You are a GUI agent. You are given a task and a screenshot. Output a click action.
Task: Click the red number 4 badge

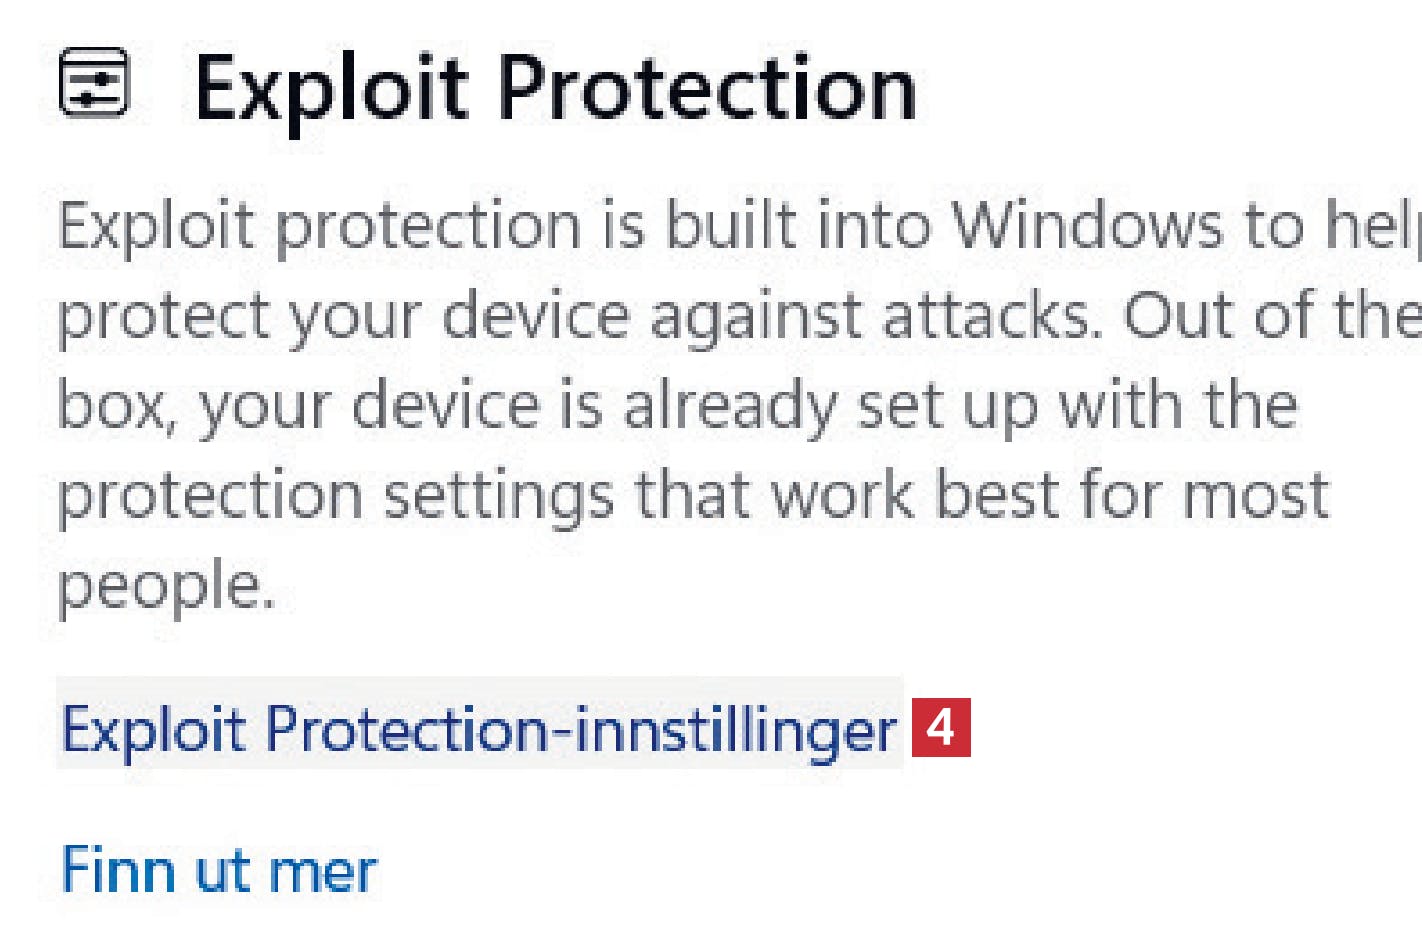tap(941, 727)
